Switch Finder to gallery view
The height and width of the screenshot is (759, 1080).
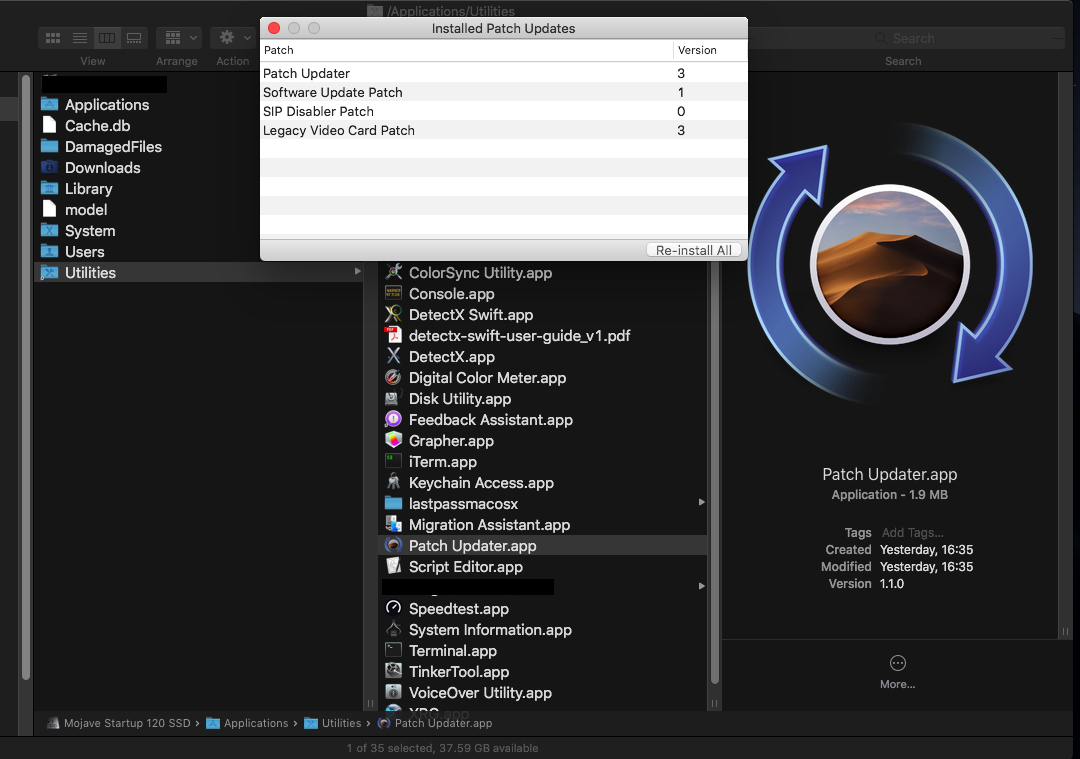pyautogui.click(x=134, y=38)
